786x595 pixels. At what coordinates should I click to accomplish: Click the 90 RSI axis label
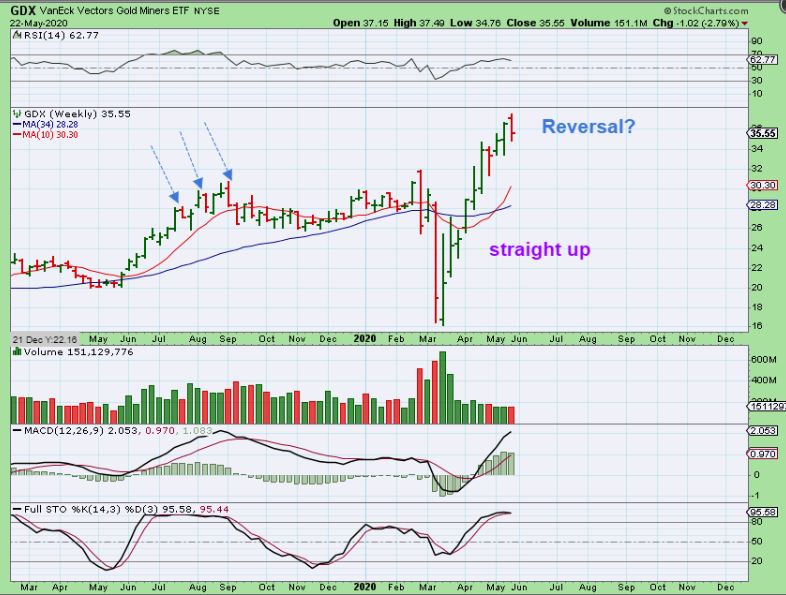tap(757, 41)
